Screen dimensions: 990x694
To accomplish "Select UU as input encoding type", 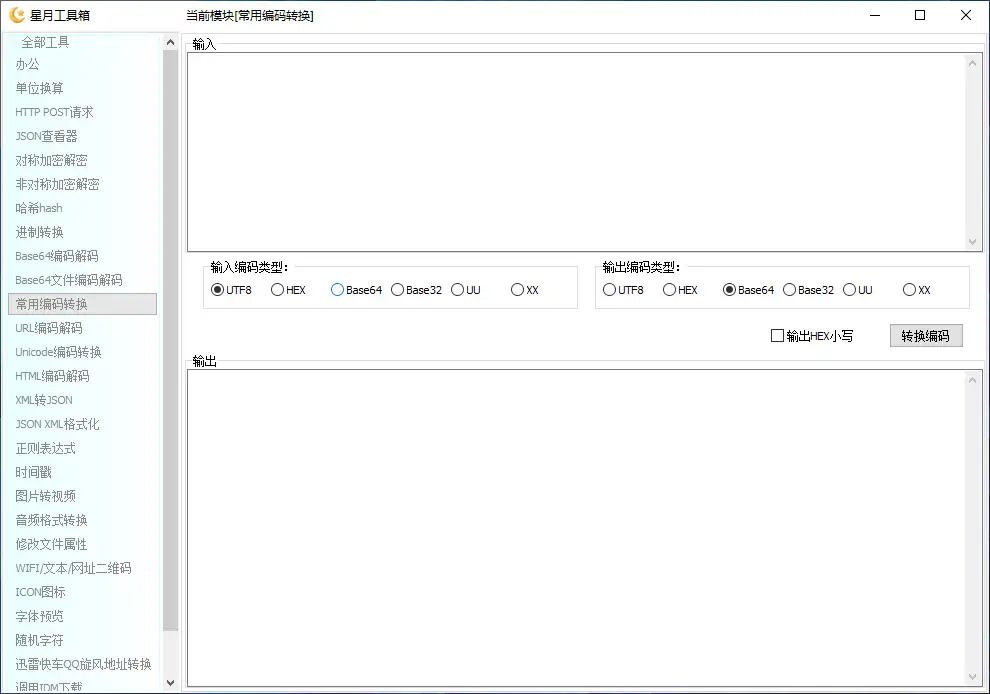I will (465, 290).
